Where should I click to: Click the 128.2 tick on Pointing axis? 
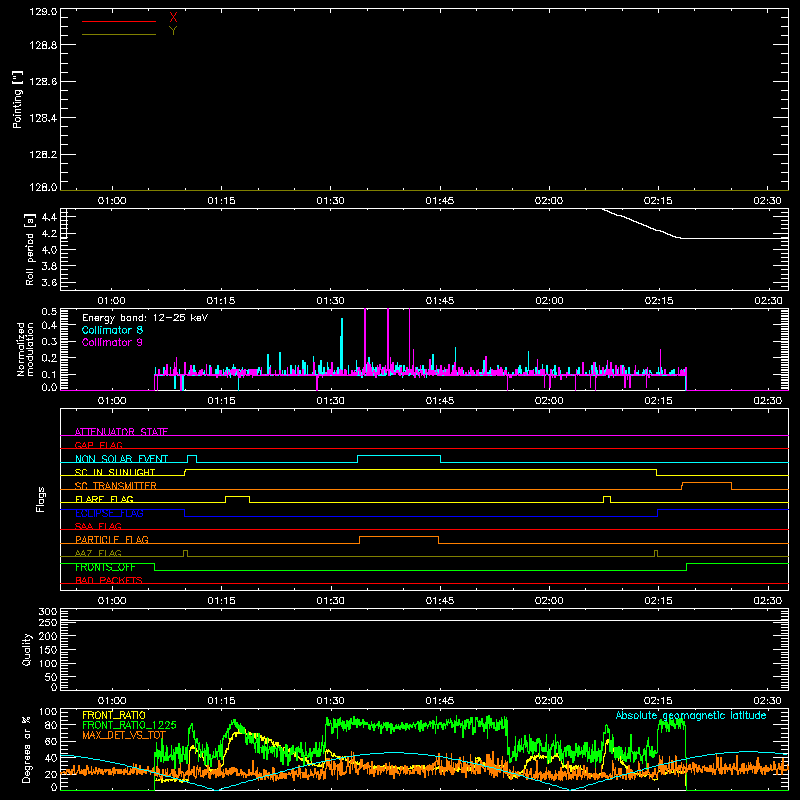click(43, 154)
